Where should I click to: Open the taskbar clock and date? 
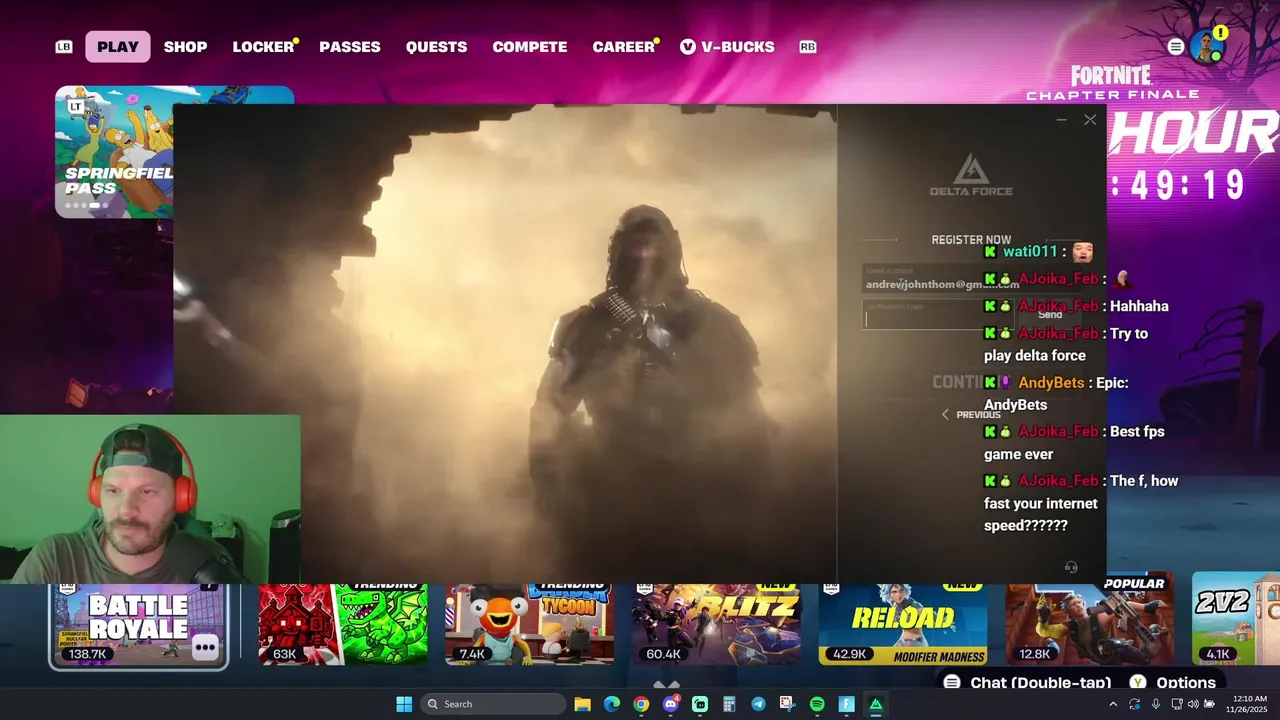tap(1249, 704)
